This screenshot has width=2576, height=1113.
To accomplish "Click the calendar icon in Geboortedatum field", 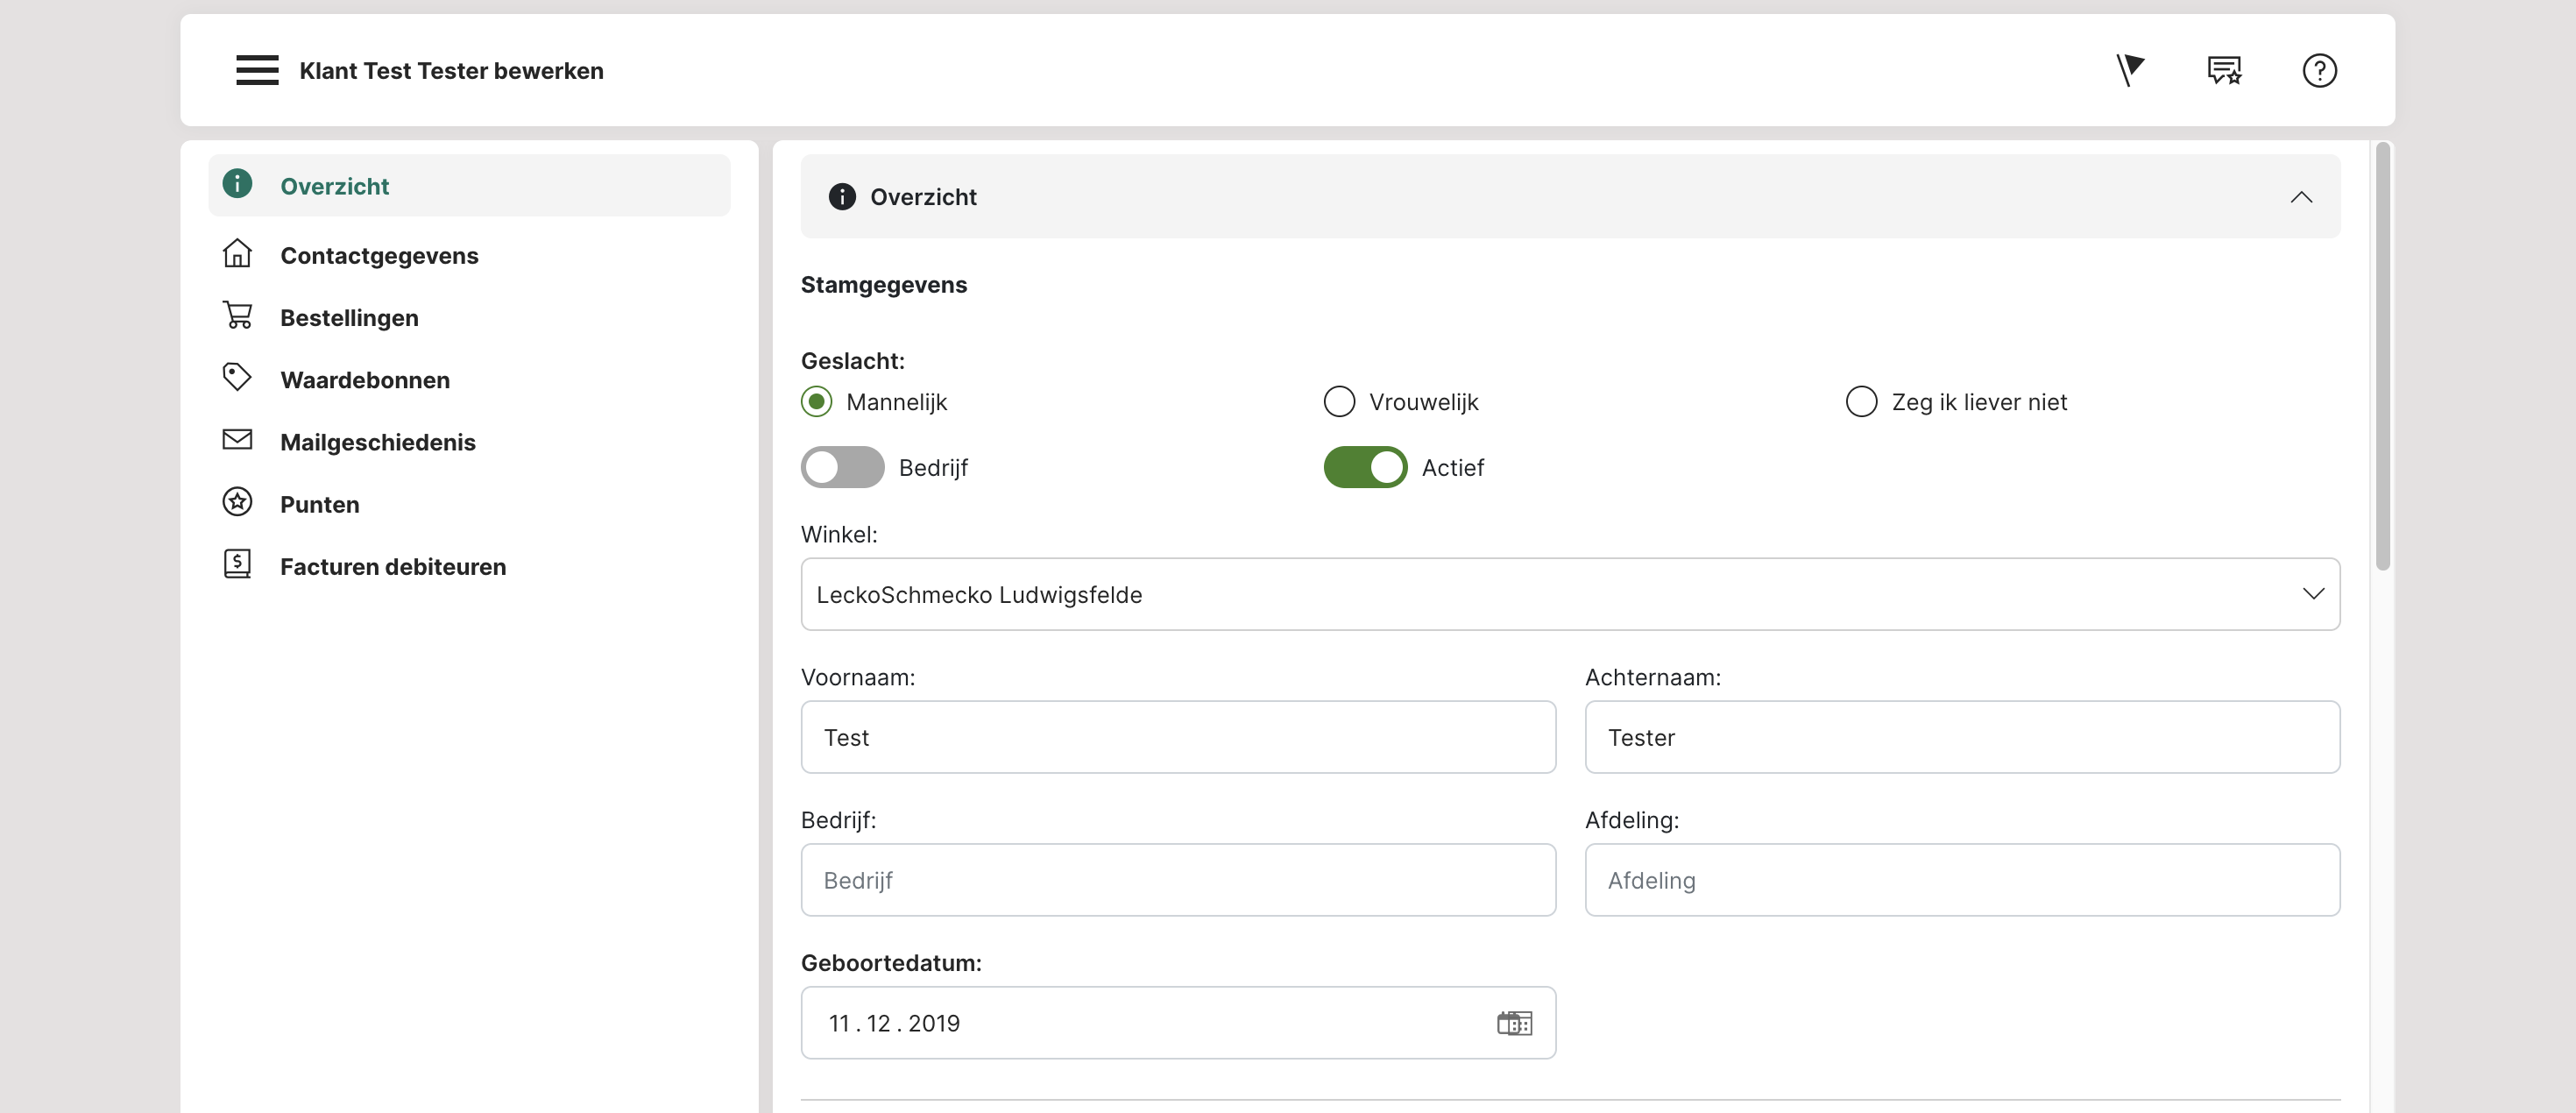I will (x=1514, y=1023).
